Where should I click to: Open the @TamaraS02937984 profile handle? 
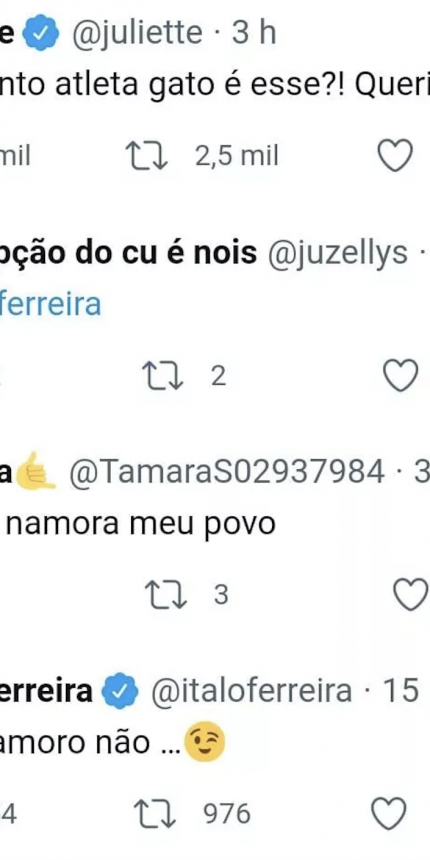coord(227,472)
